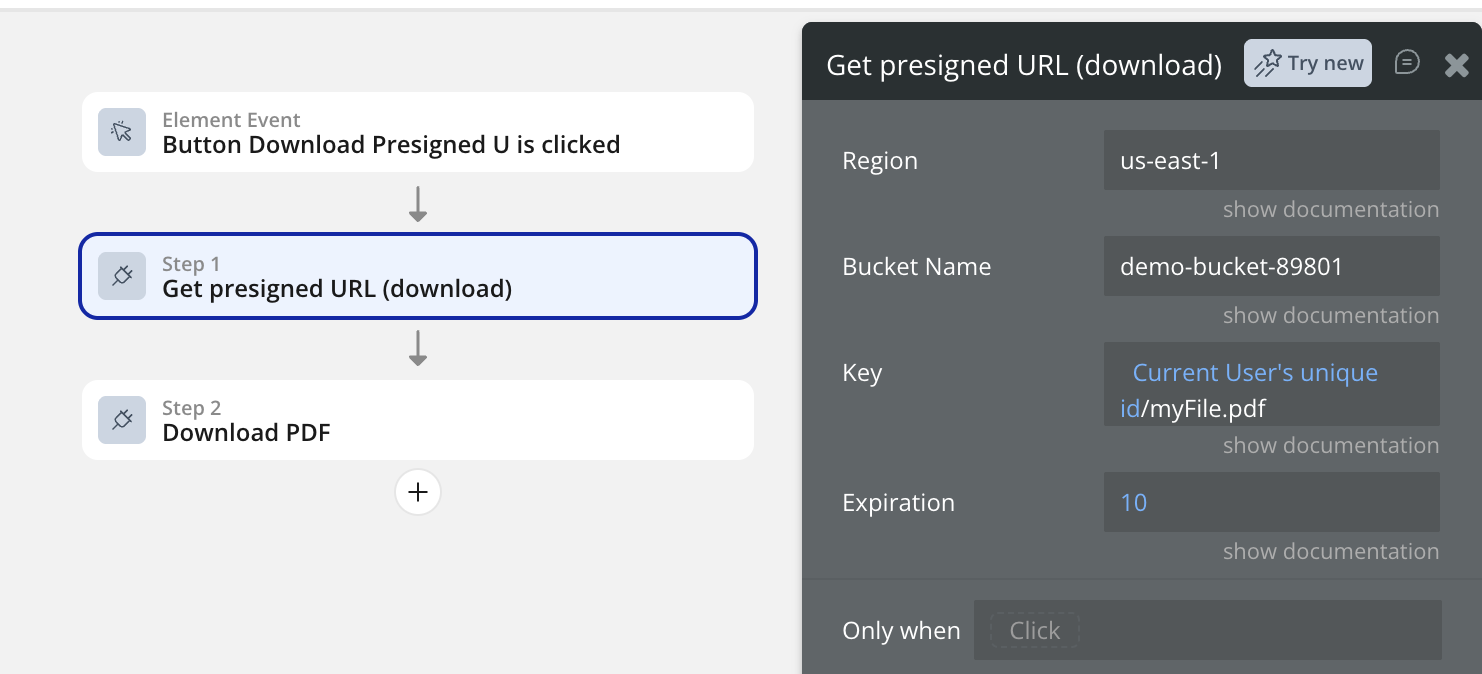Click the plug icon on Step 2

pyautogui.click(x=122, y=420)
